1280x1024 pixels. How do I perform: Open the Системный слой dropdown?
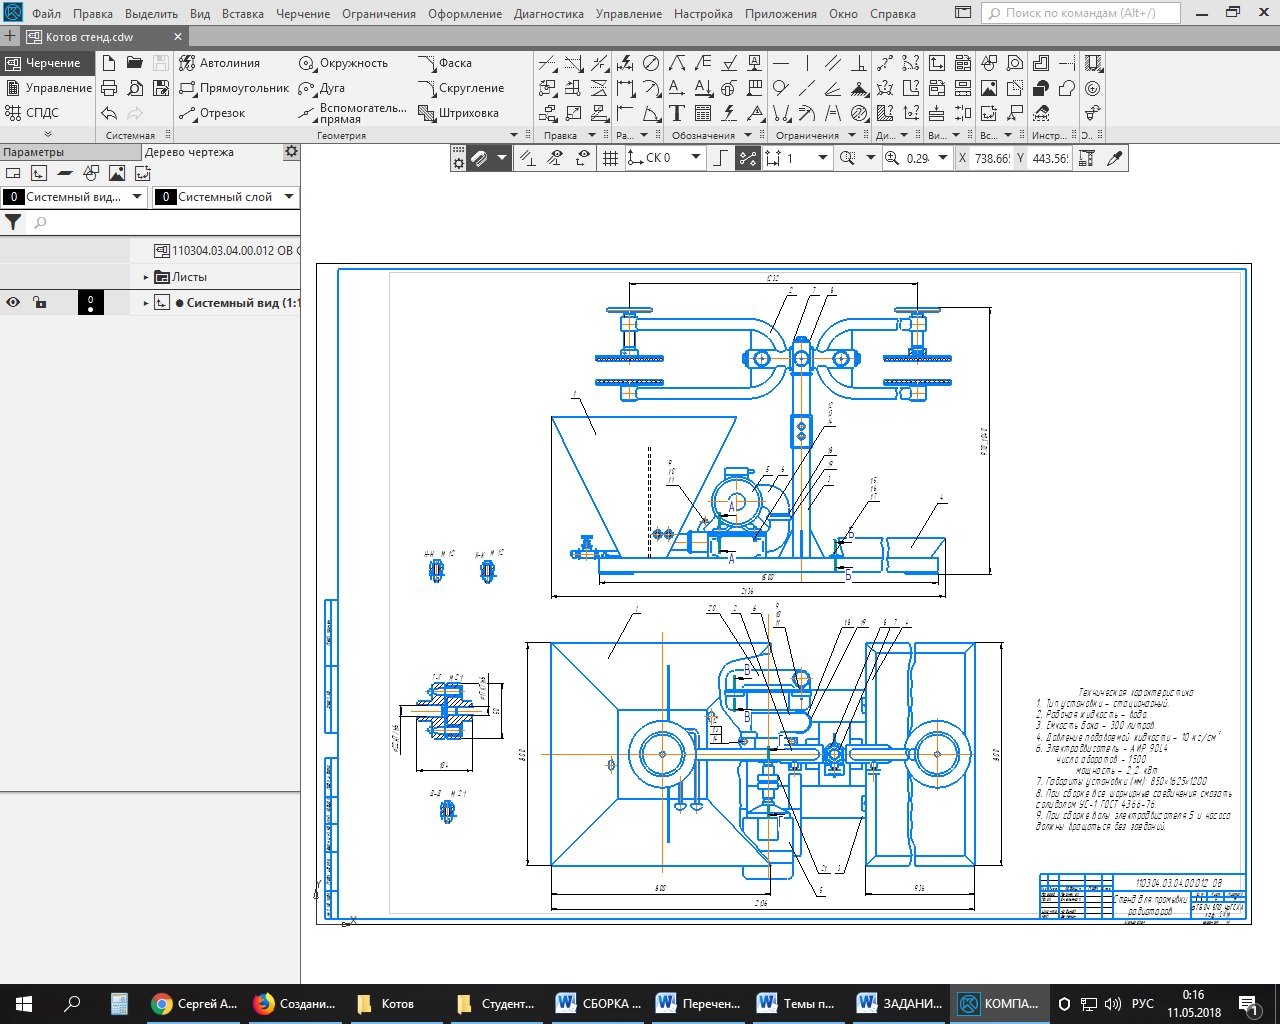tap(289, 197)
